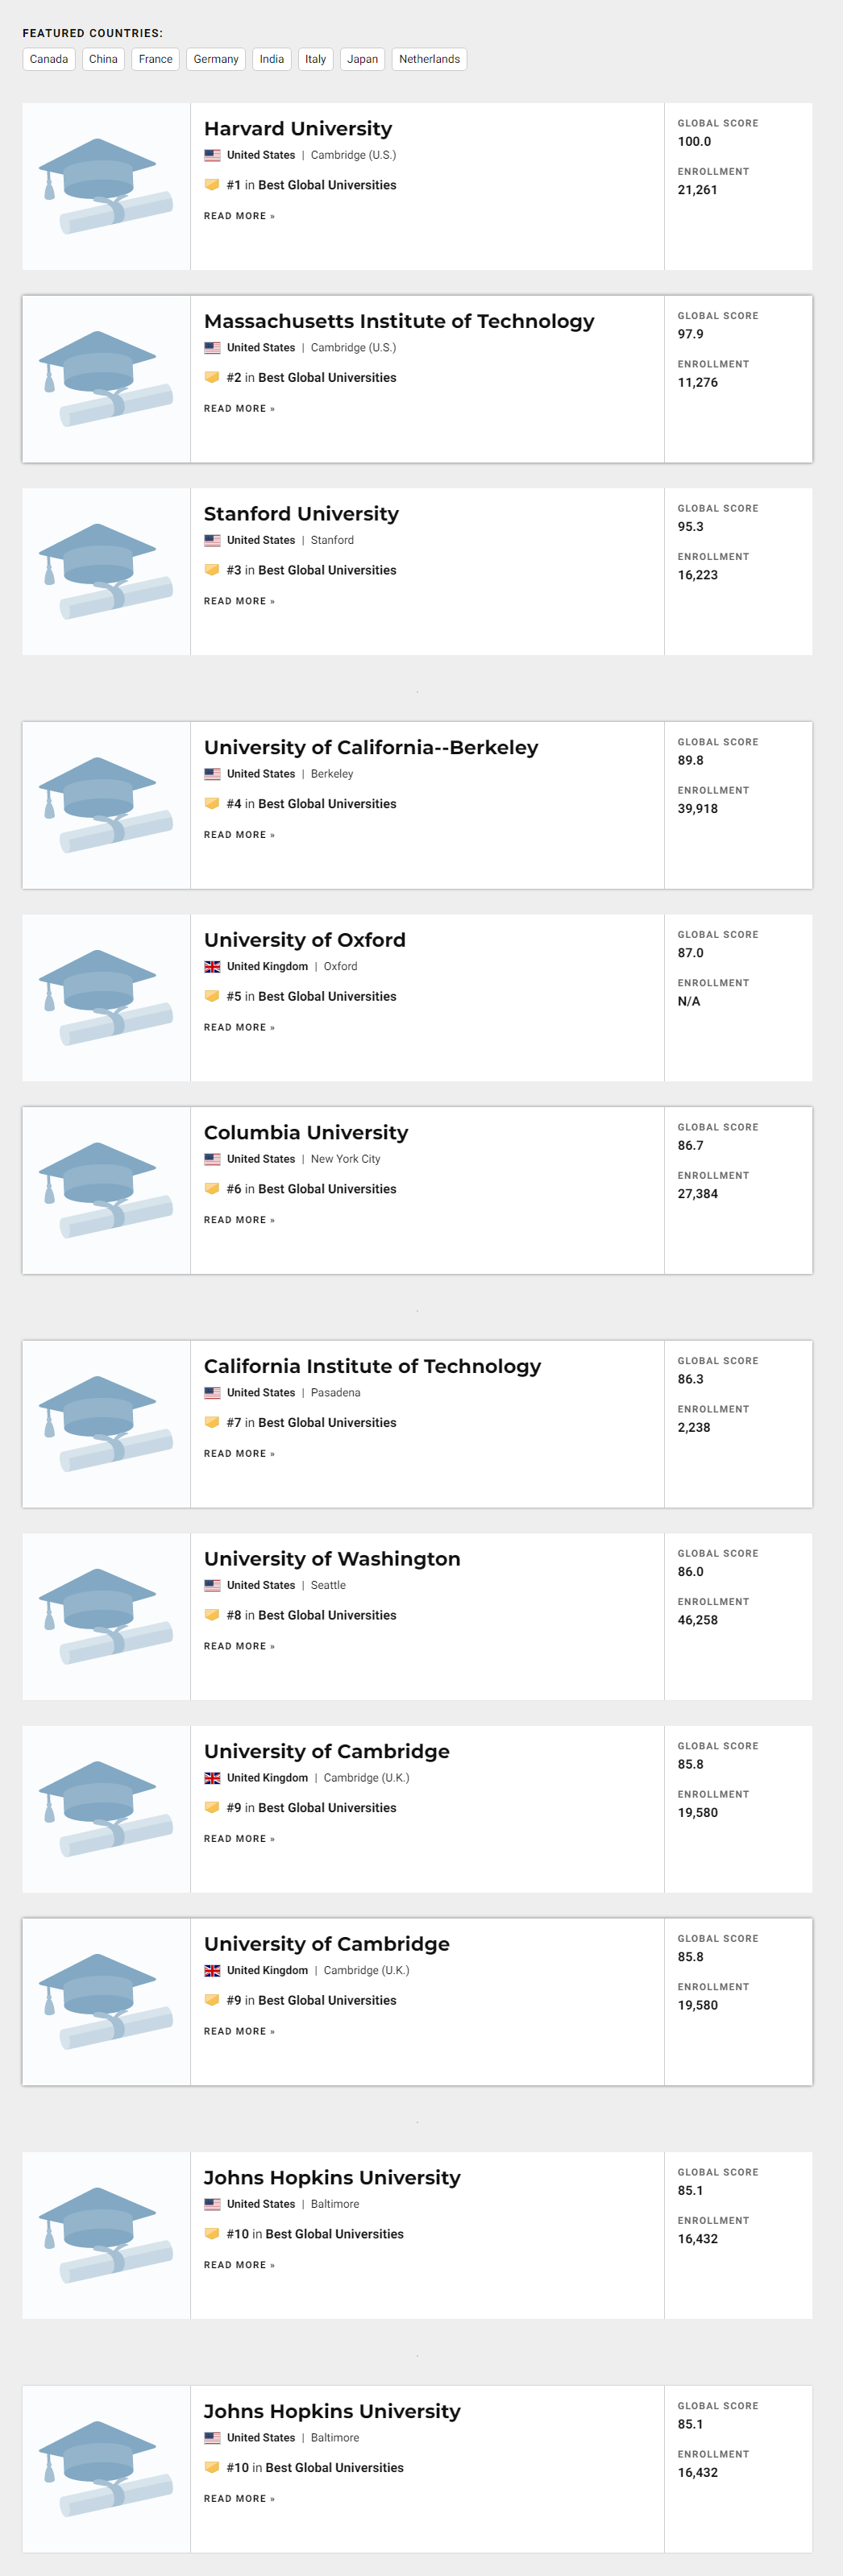Click Stanford University graduation cap icon
Viewport: 843px width, 2576px height.
pos(106,571)
